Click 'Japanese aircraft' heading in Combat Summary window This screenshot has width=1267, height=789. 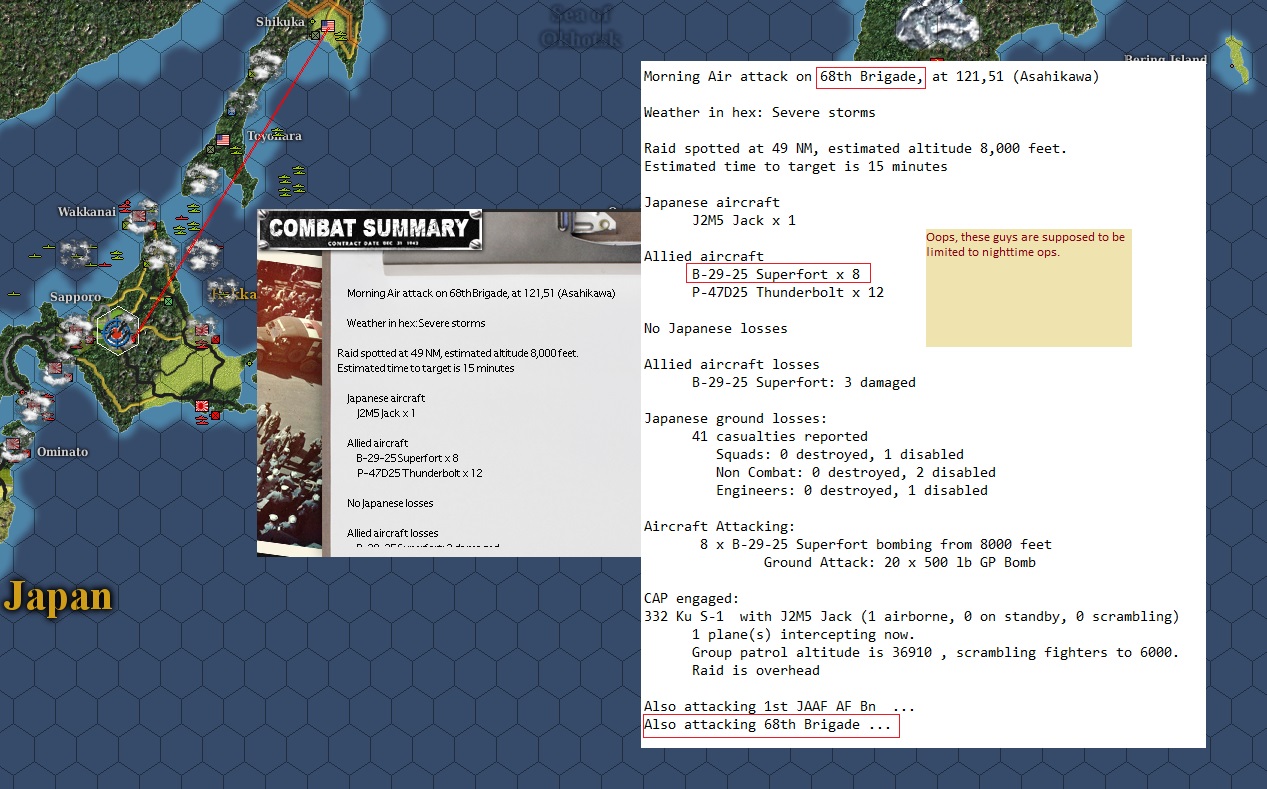tap(386, 398)
